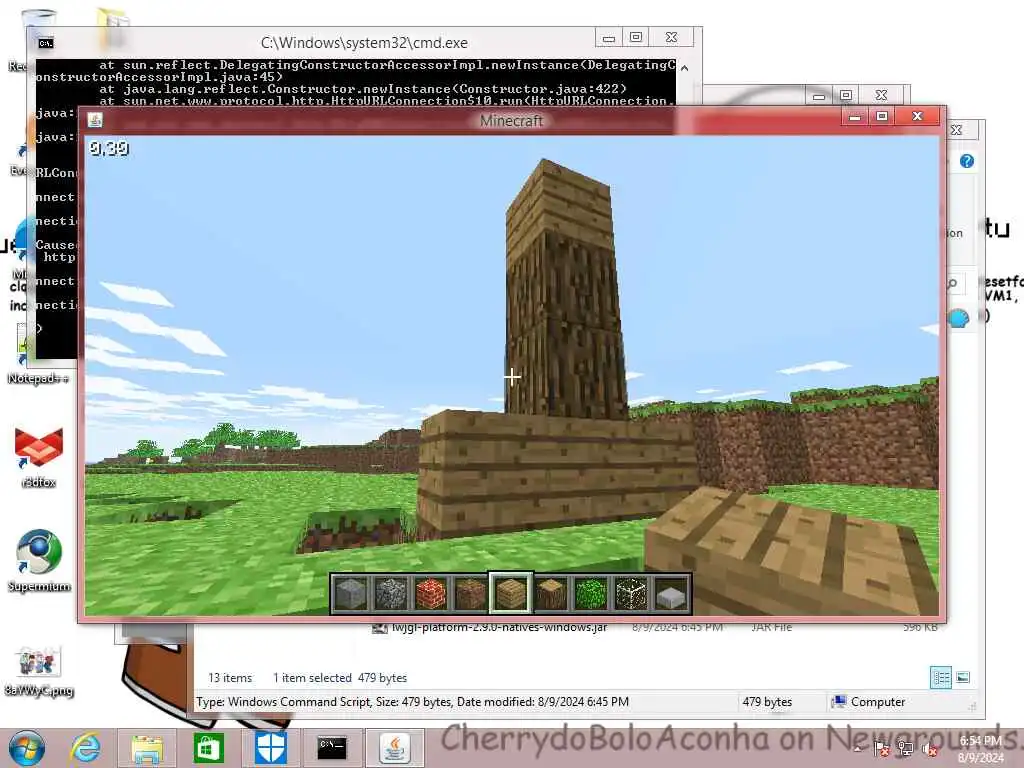Click the Java icon in Minecraft title bar
This screenshot has width=1024, height=768.
point(95,120)
